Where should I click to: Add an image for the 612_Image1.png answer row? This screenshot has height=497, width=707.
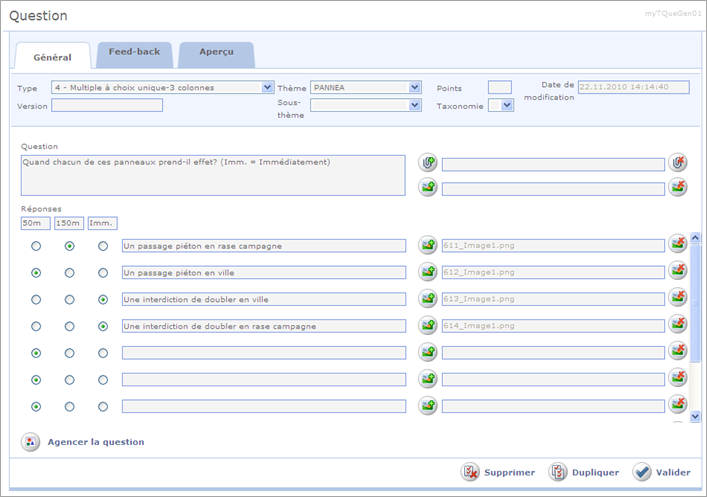(428, 271)
